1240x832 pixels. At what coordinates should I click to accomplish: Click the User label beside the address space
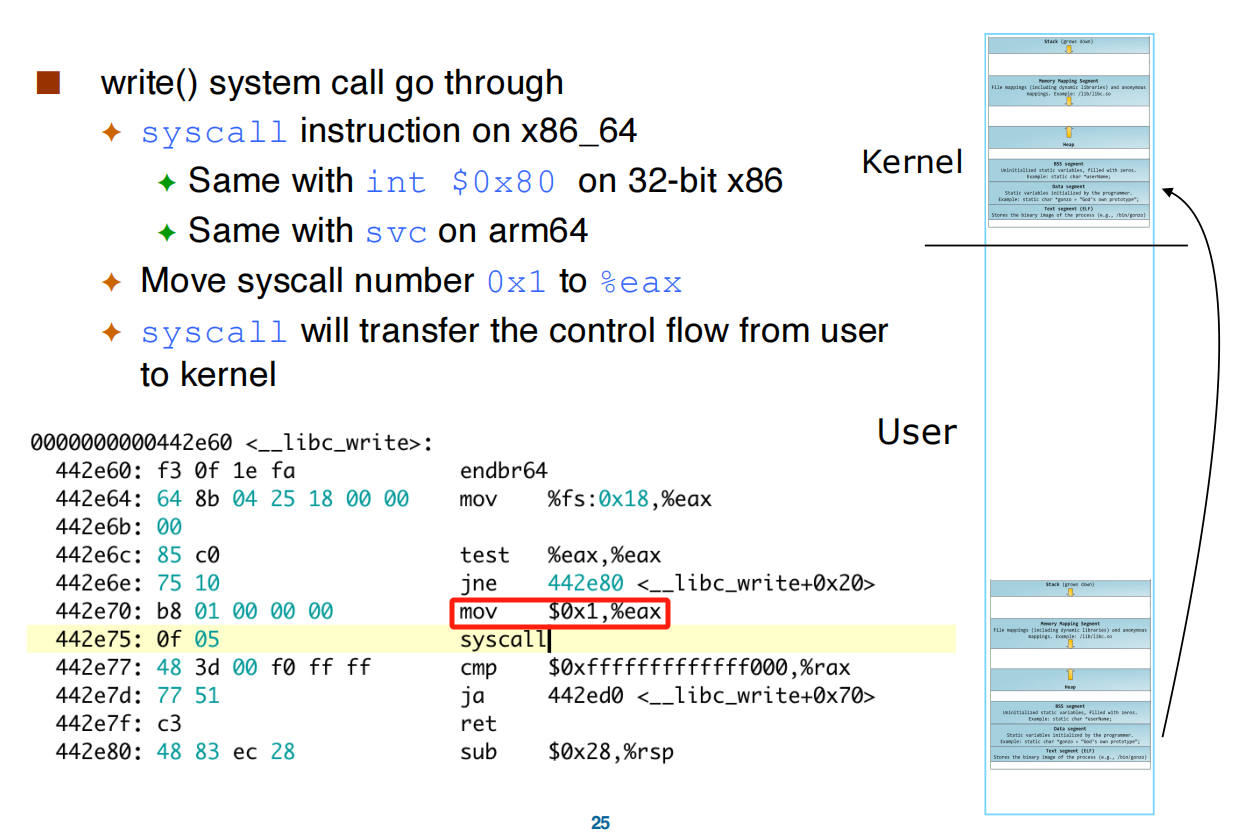pos(917,432)
